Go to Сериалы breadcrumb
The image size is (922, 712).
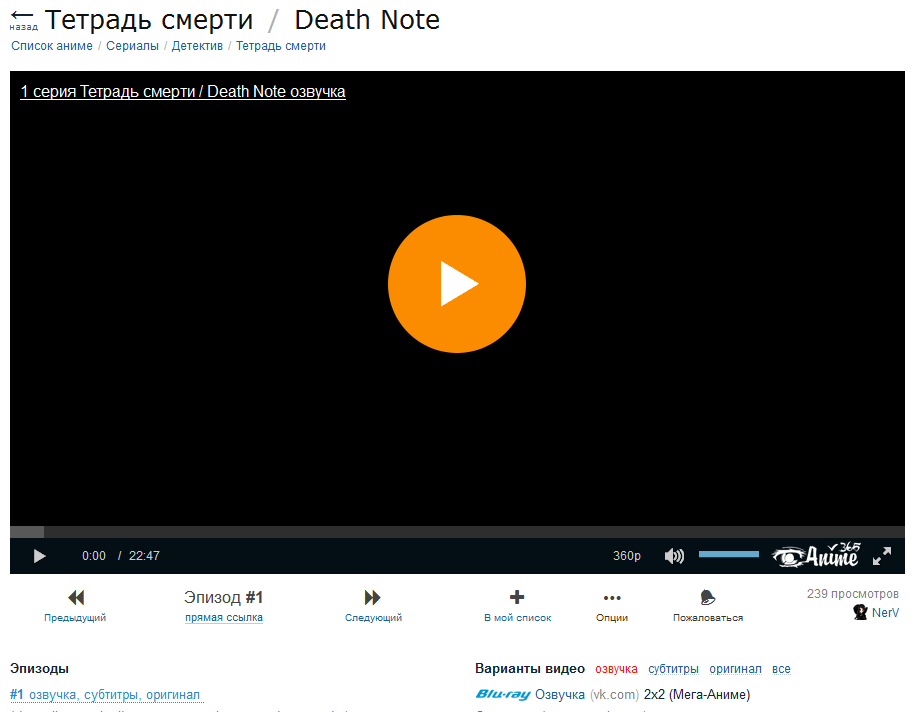pos(132,46)
